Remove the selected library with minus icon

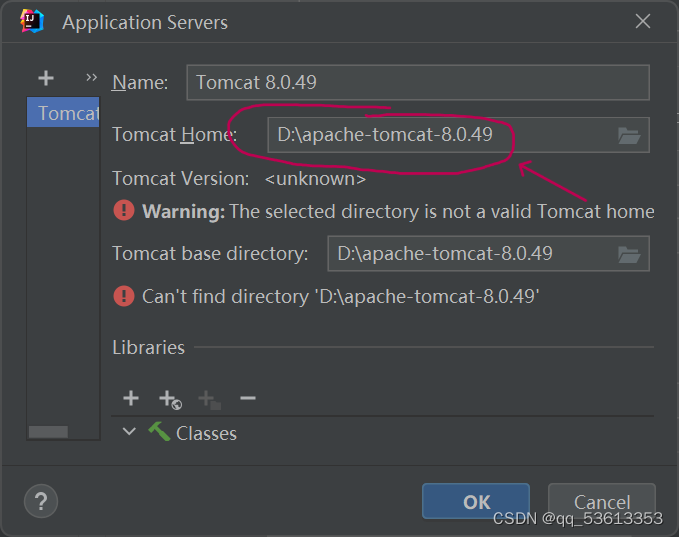248,398
